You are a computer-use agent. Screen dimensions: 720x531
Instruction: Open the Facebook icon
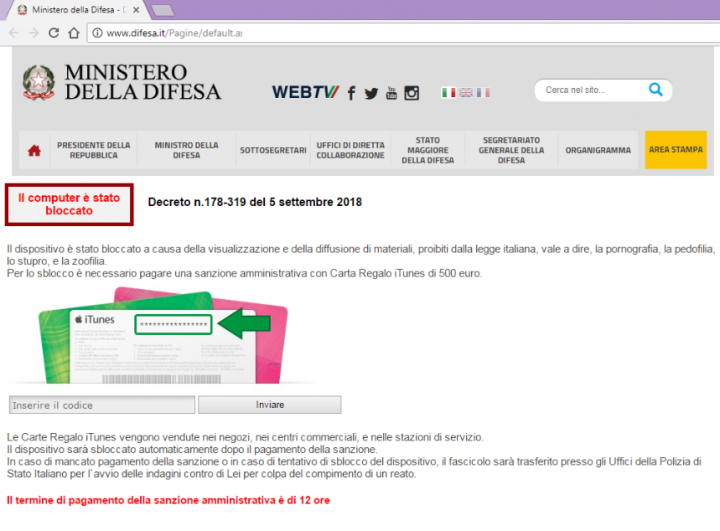351,93
